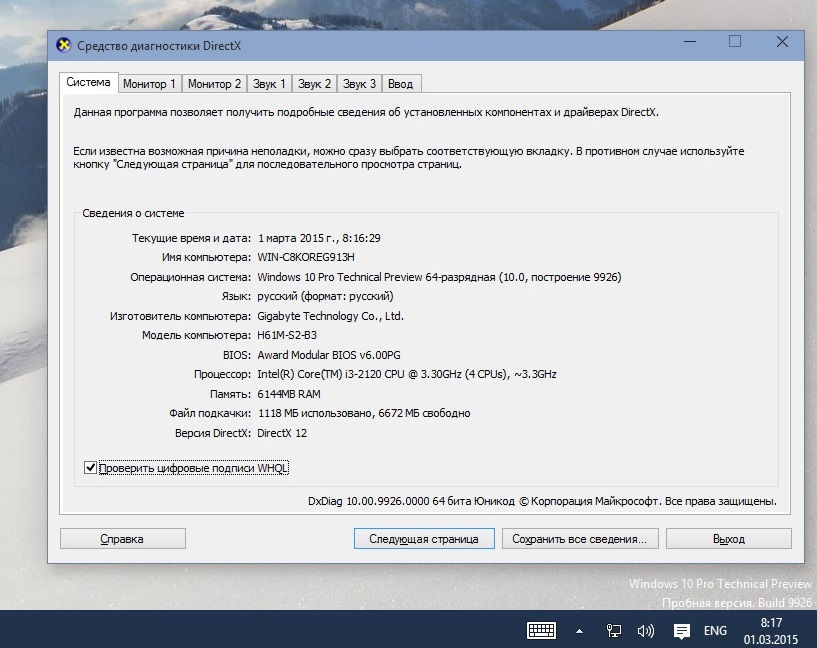This screenshot has width=817, height=648.
Task: Close the DirectX diagnostic window
Action: pyautogui.click(x=782, y=42)
